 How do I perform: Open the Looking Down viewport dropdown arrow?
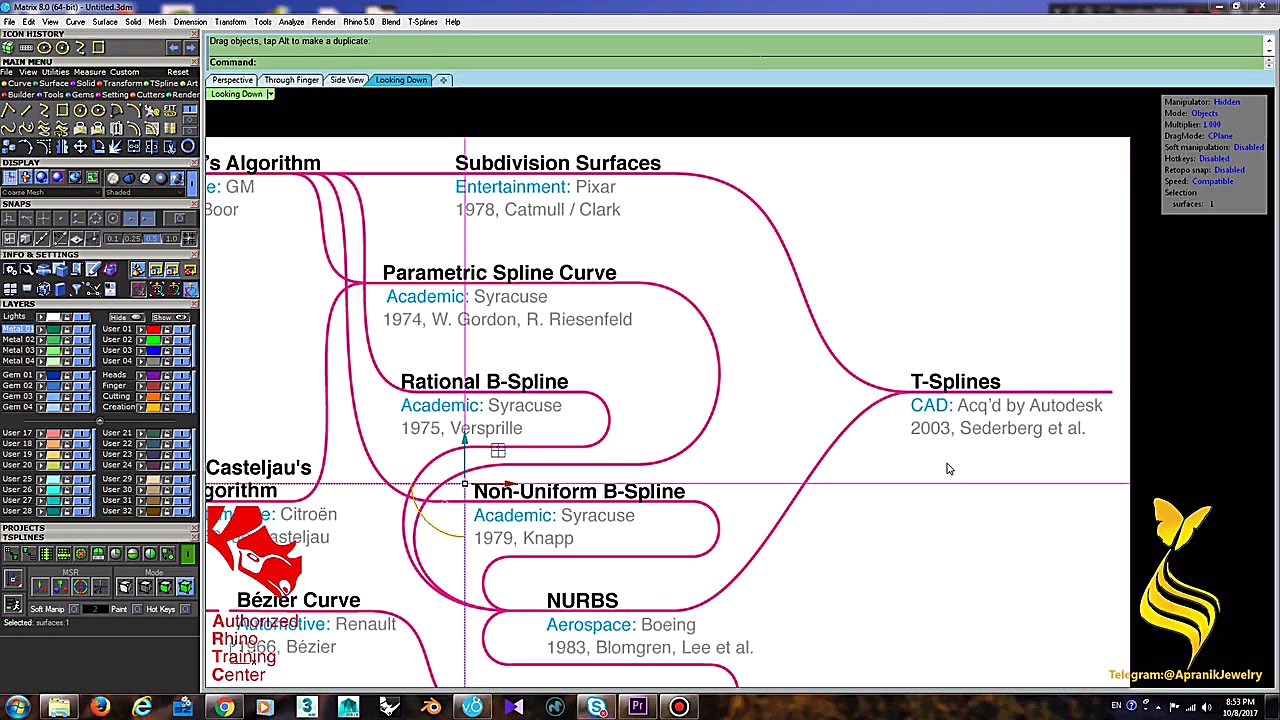[x=269, y=94]
